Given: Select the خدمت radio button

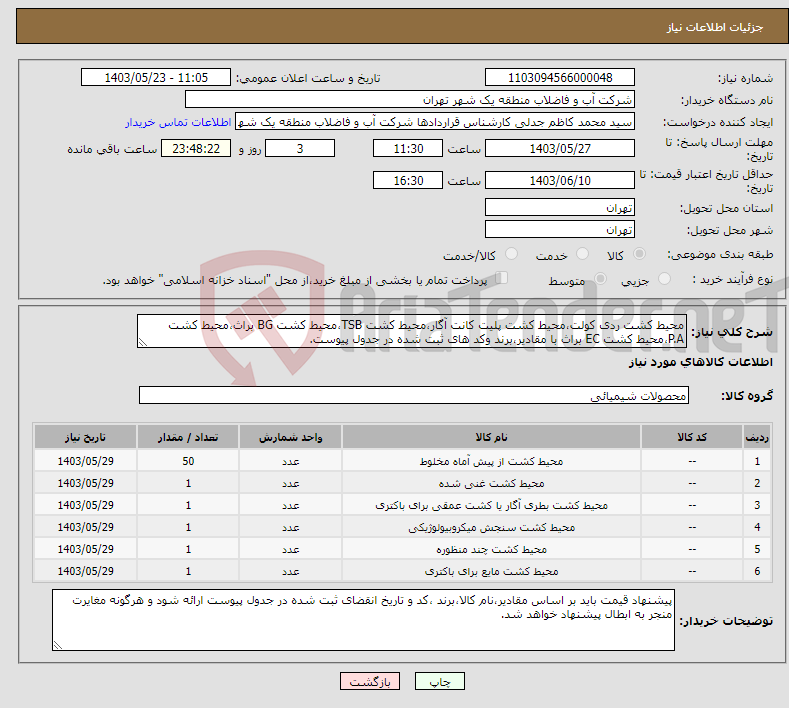Looking at the screenshot, I should coord(582,254).
